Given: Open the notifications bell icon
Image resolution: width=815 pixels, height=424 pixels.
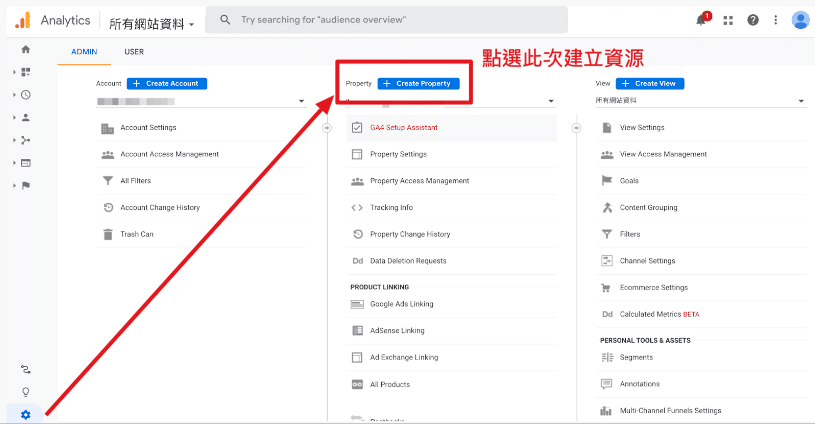Looking at the screenshot, I should pyautogui.click(x=703, y=20).
